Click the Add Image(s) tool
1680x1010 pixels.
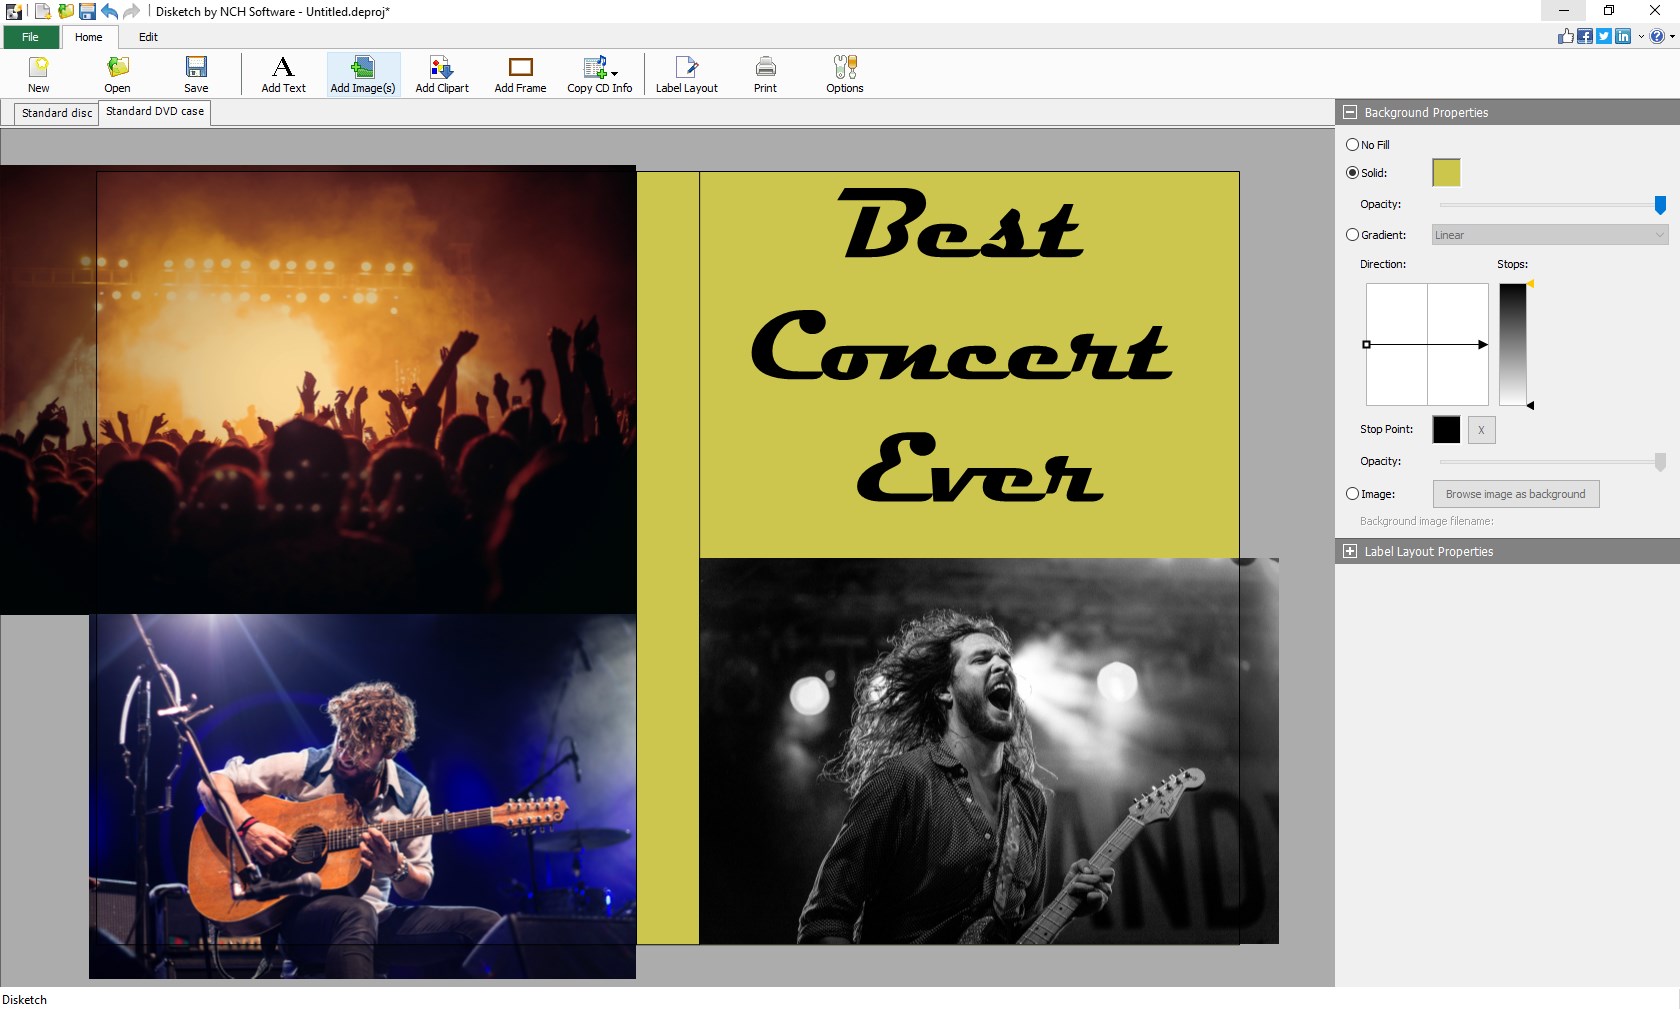click(362, 74)
